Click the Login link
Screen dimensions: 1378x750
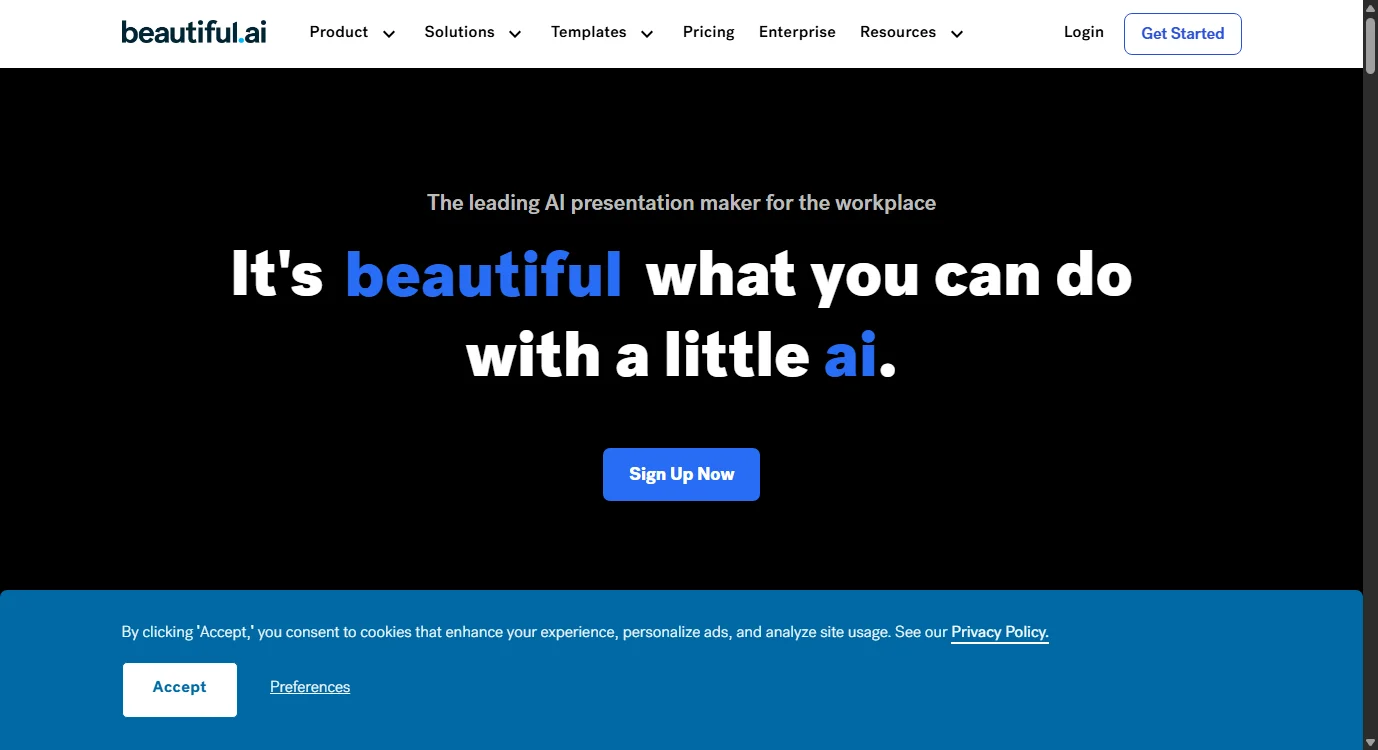pyautogui.click(x=1084, y=32)
